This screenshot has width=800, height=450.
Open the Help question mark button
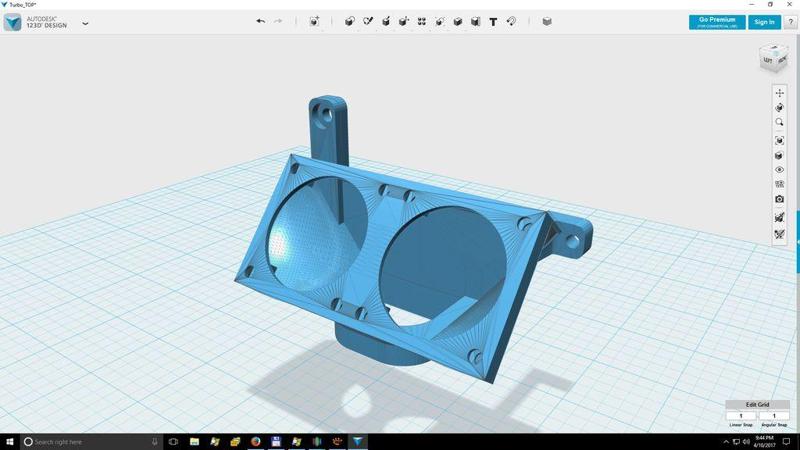790,22
